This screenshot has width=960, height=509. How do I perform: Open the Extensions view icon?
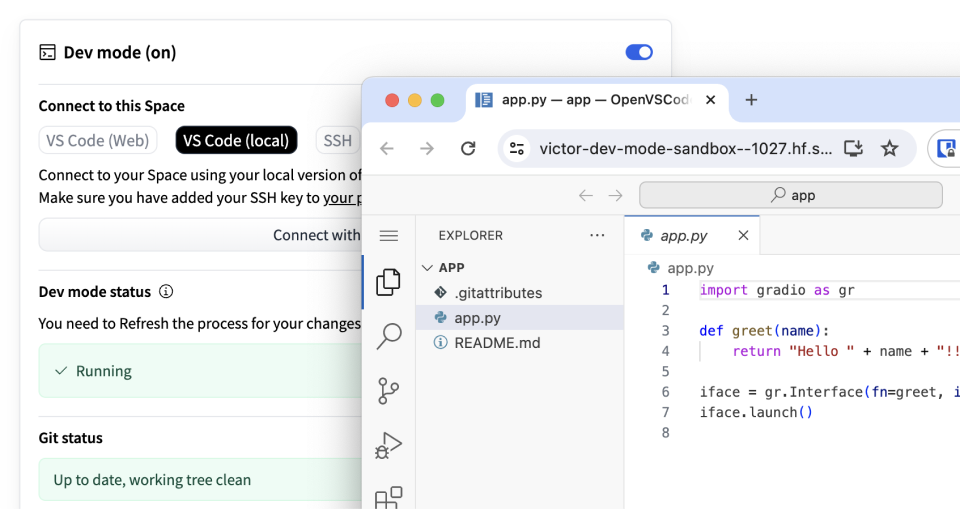point(389,496)
